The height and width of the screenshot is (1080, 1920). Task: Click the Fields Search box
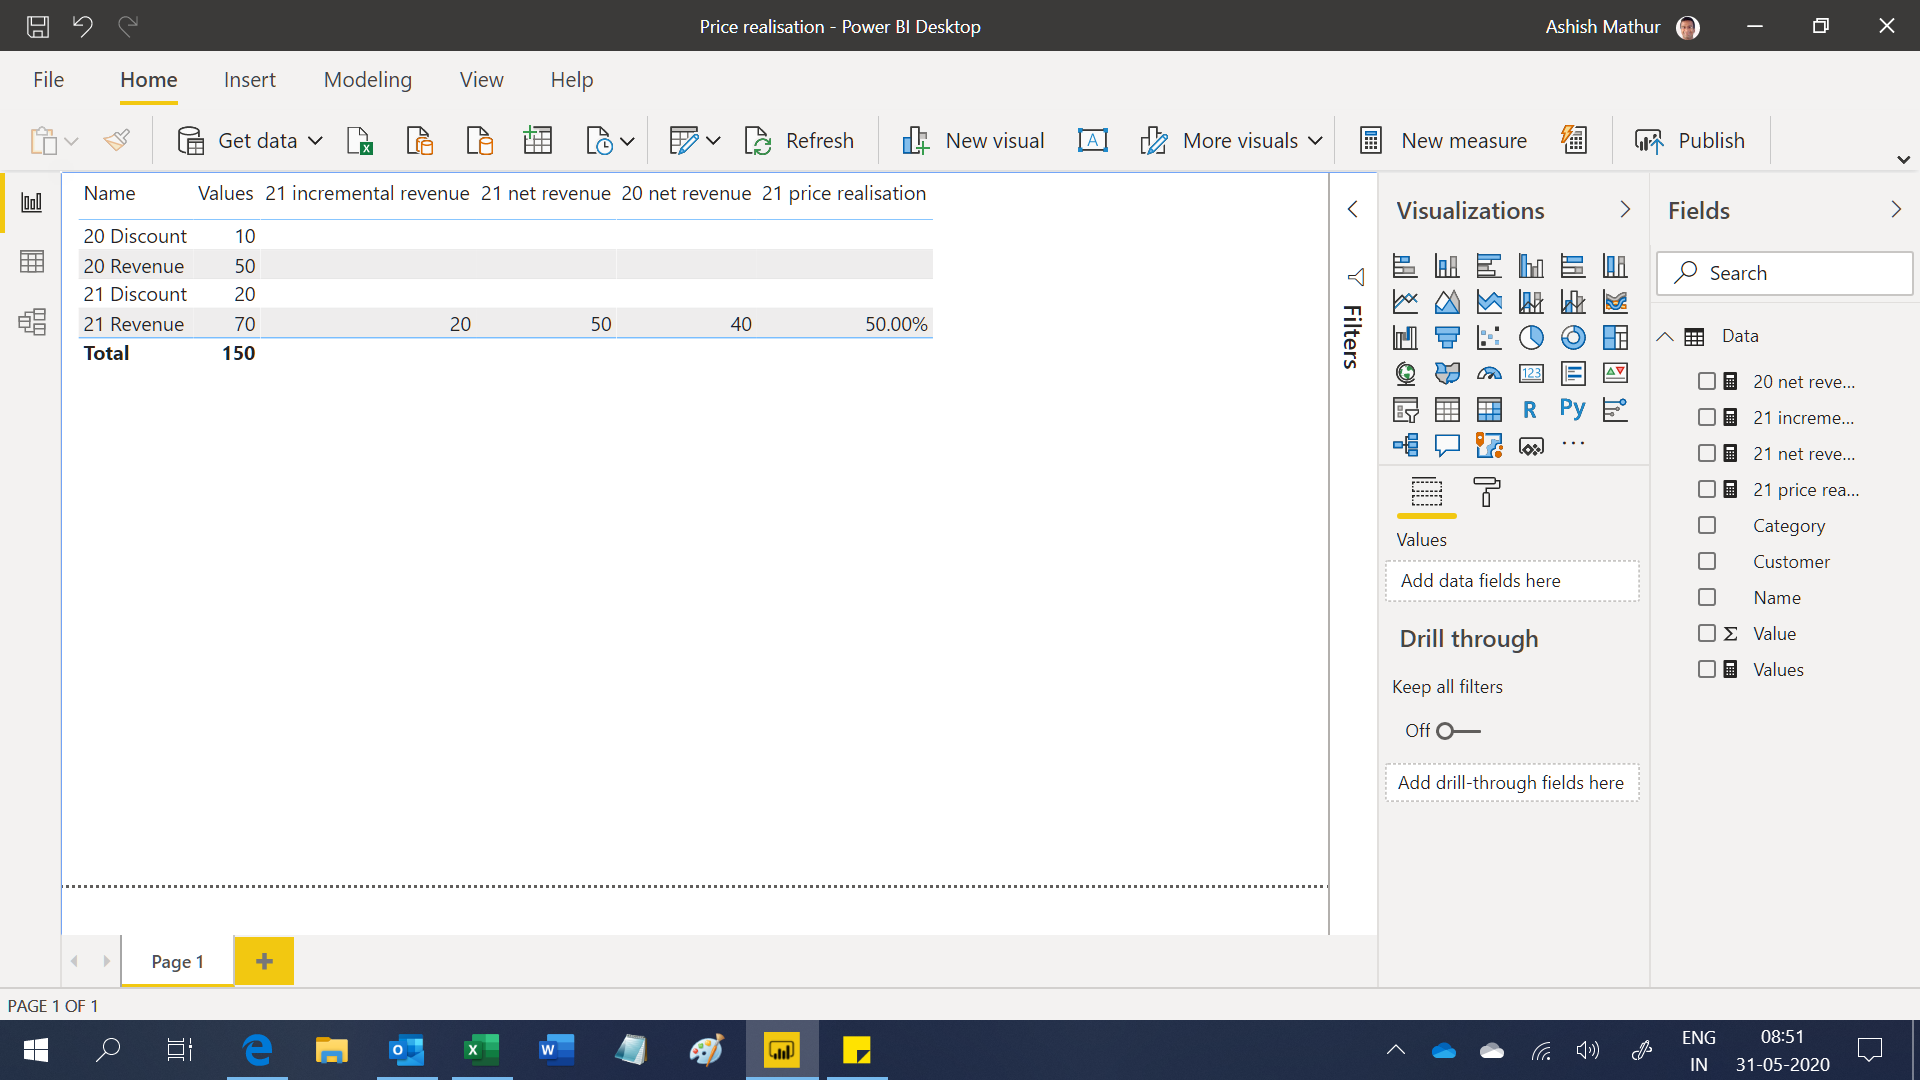click(x=1784, y=273)
